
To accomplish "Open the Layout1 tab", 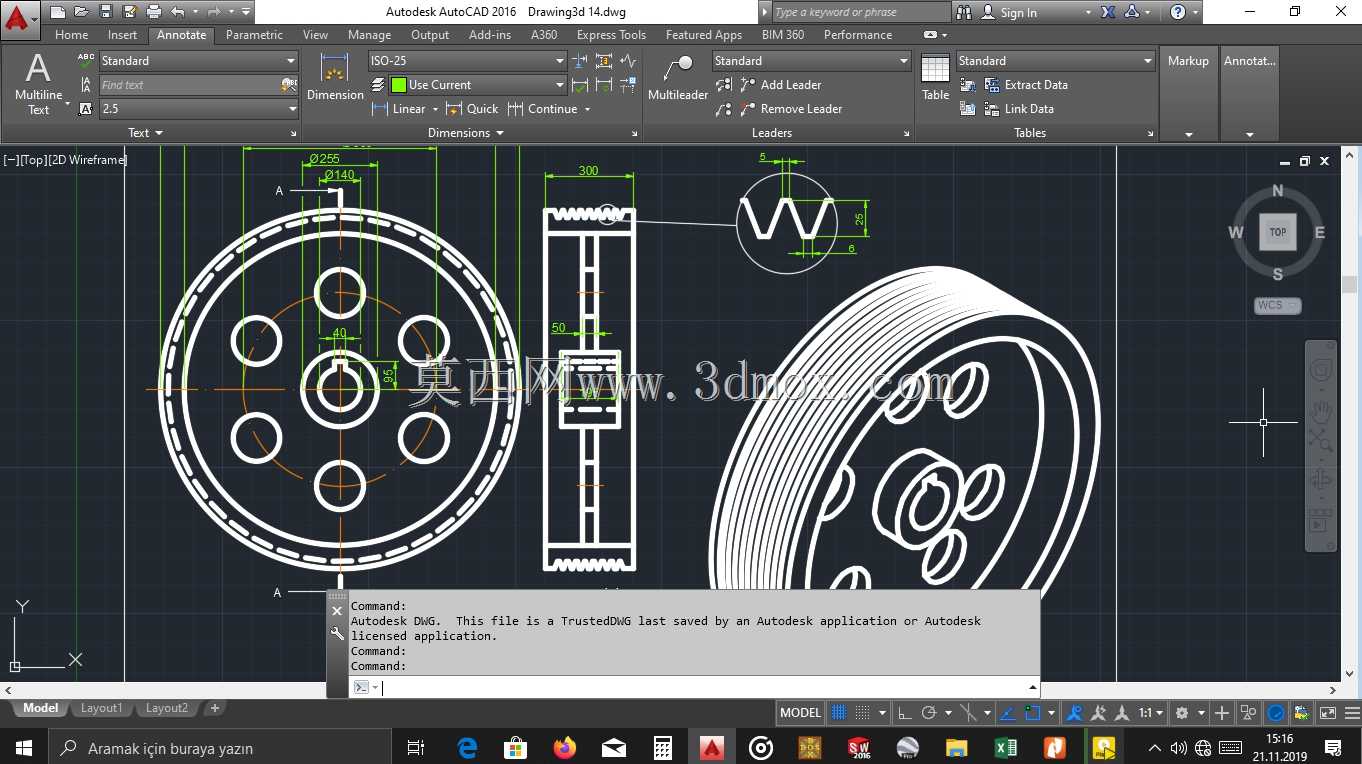I will pos(101,708).
